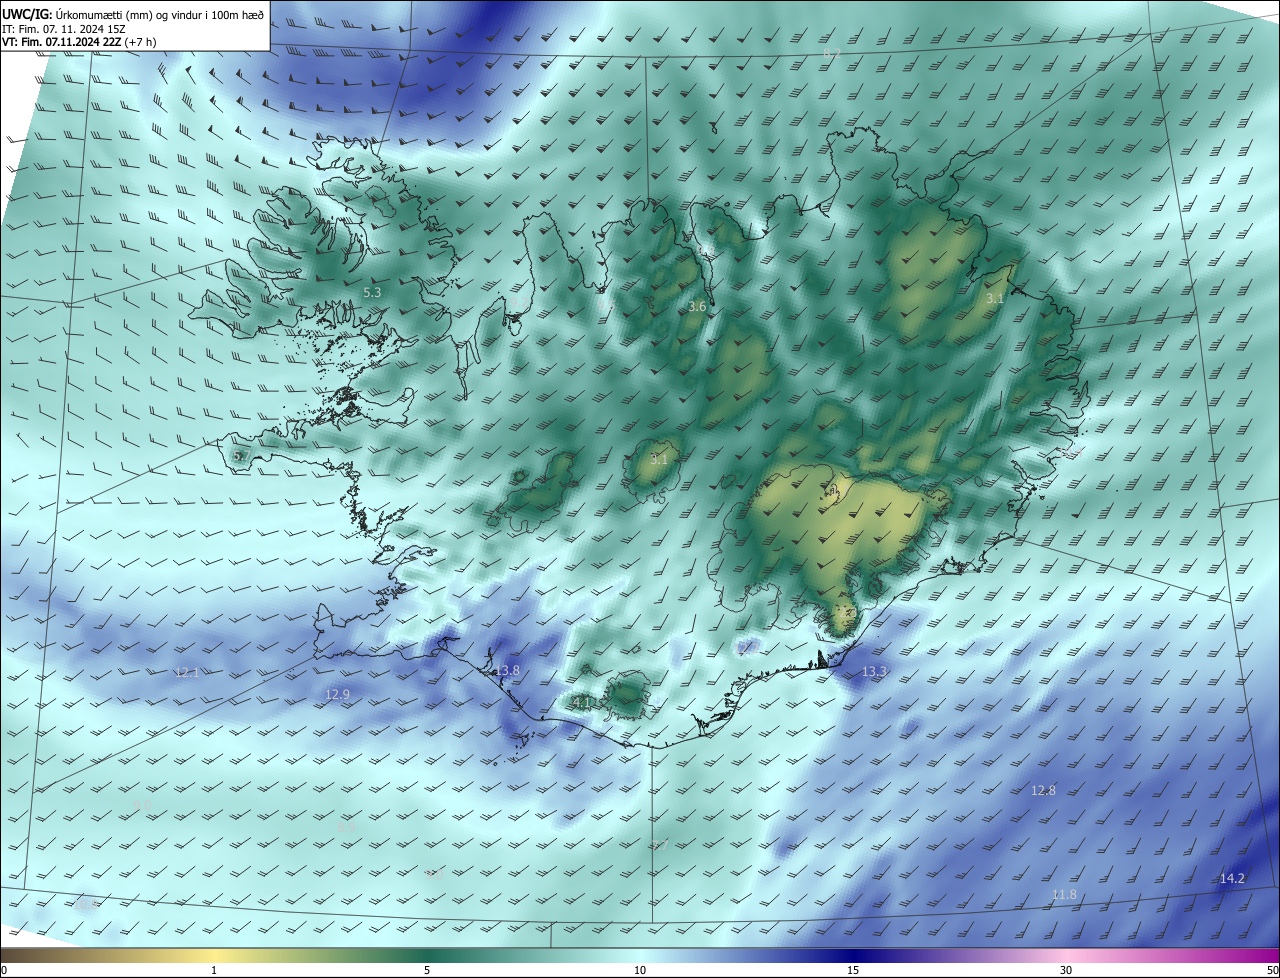The height and width of the screenshot is (978, 1280).
Task: Click the 12.1 value label
Action: click(187, 672)
